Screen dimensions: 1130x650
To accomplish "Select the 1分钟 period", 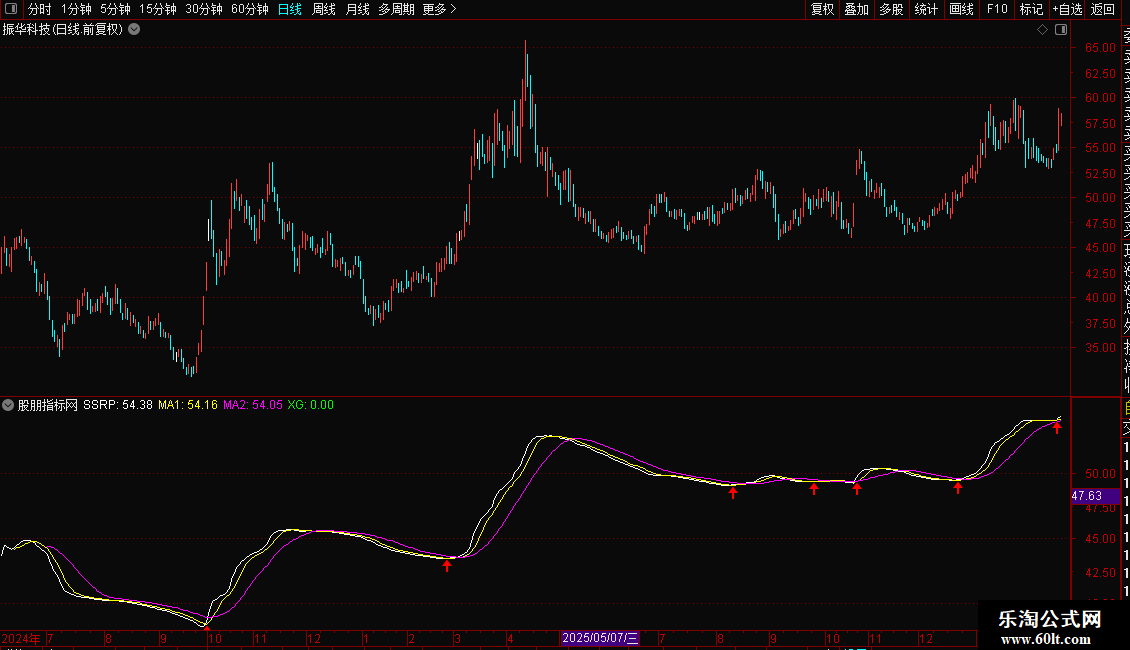I will [x=76, y=9].
